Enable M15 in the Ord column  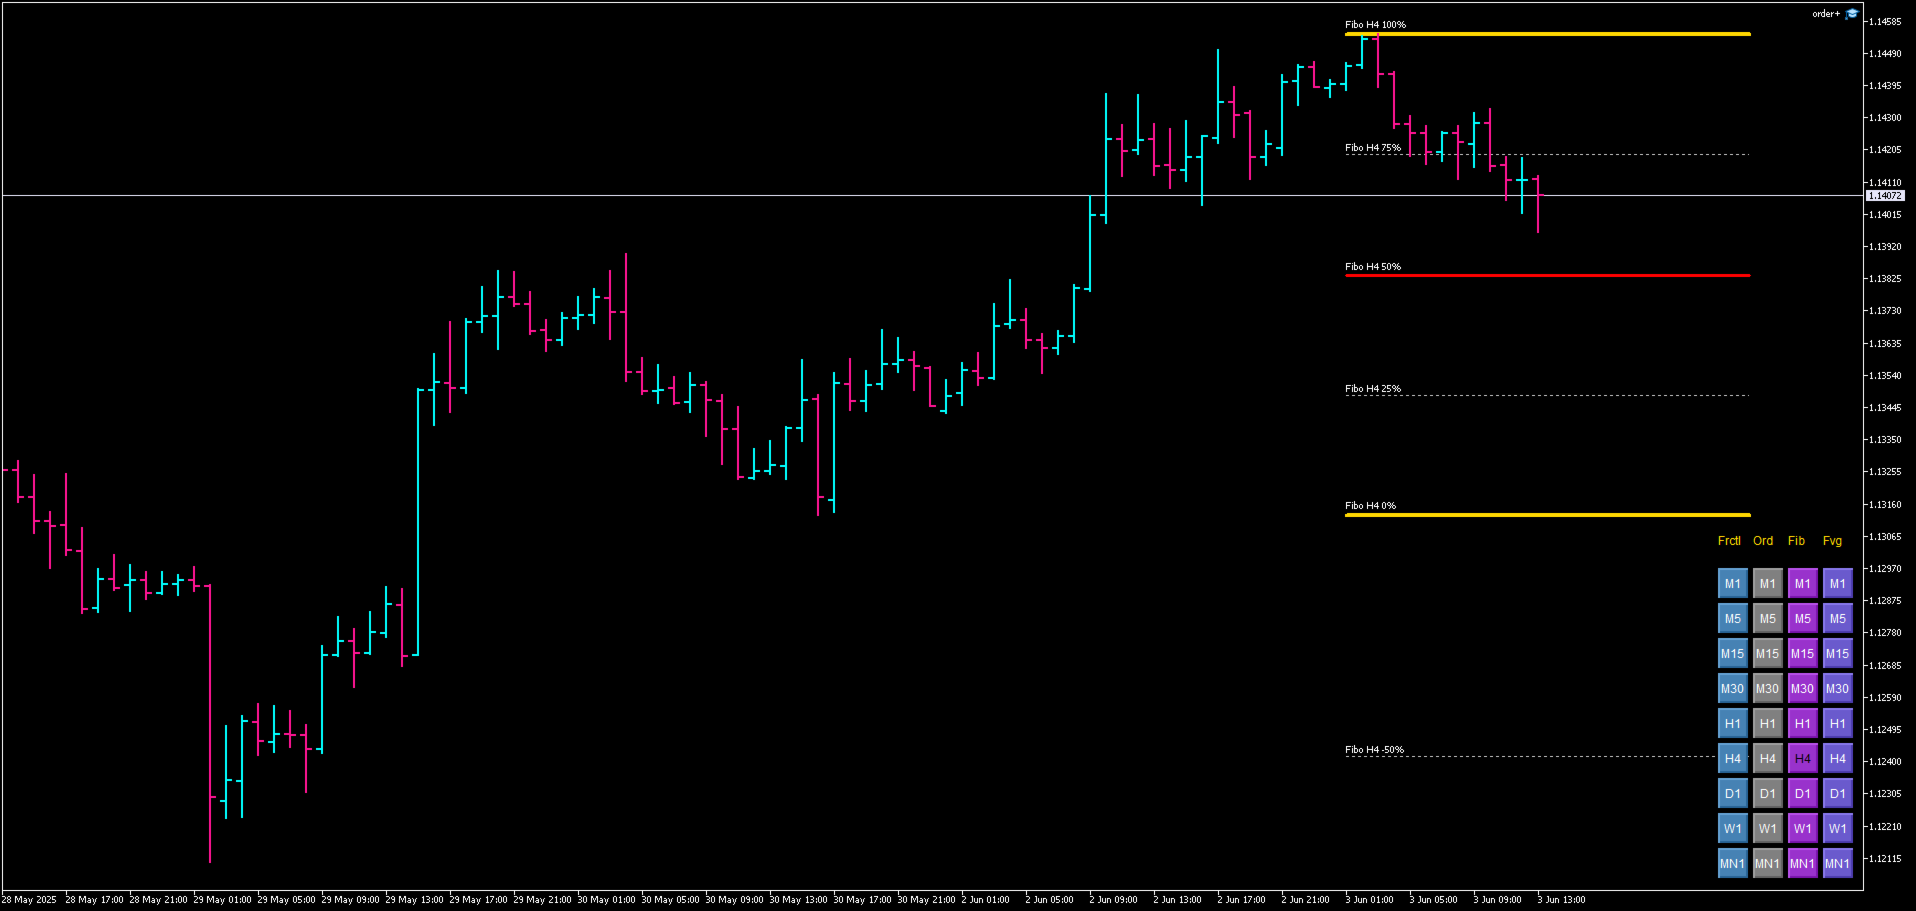1767,654
